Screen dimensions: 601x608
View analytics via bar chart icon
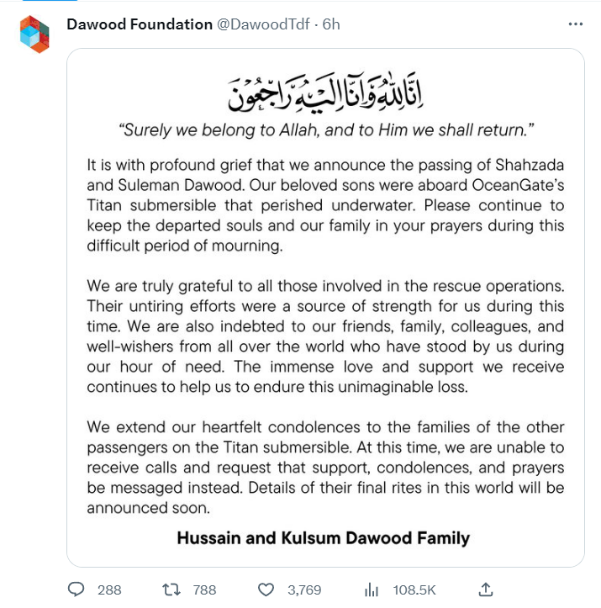click(371, 590)
